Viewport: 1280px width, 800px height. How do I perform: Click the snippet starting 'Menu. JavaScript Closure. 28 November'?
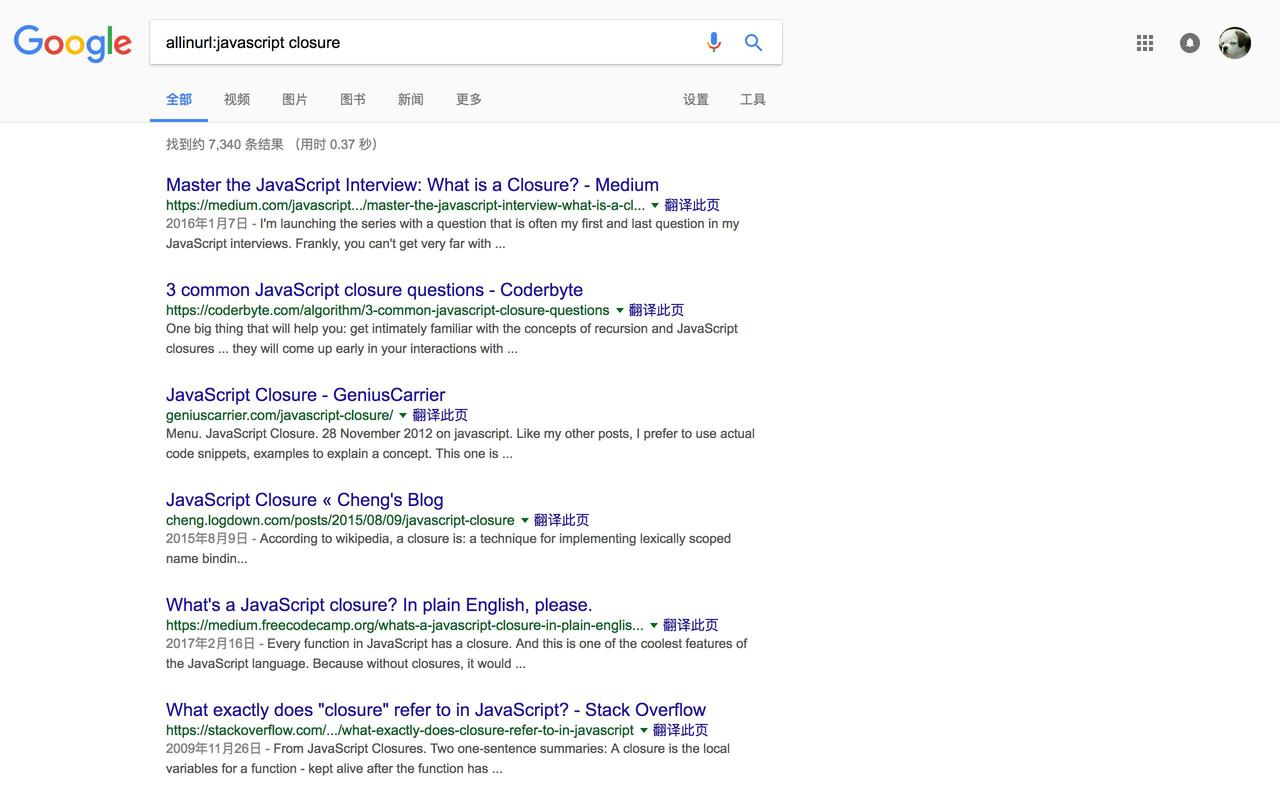(460, 443)
